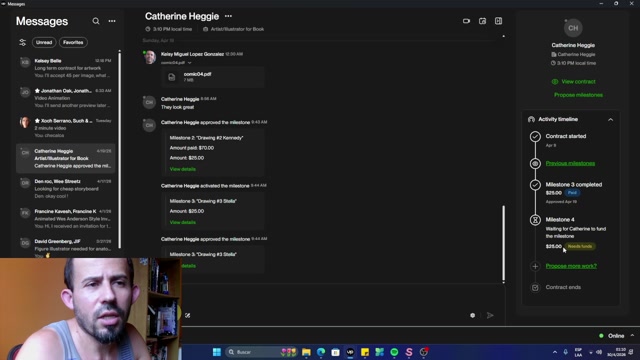
Task: Click Propose more work link
Action: coord(571,266)
